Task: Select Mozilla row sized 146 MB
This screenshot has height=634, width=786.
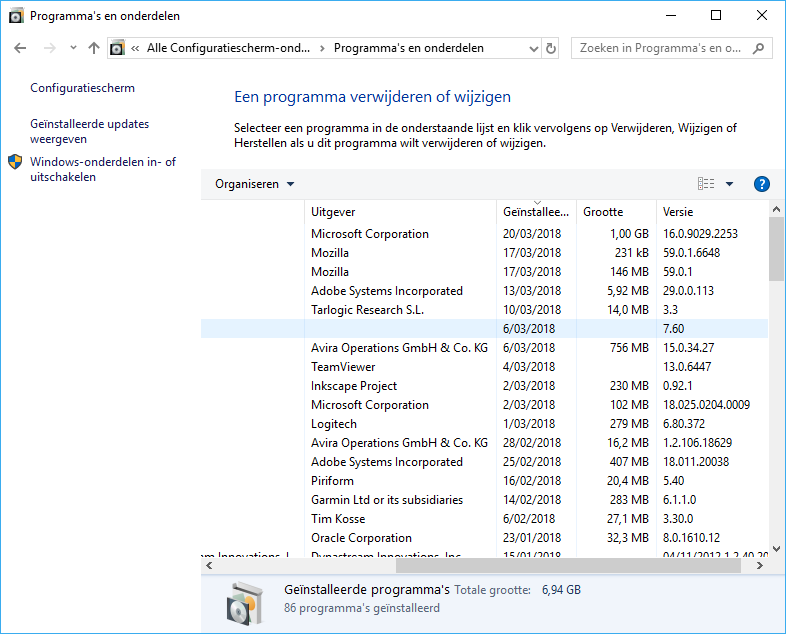Action: (x=484, y=272)
